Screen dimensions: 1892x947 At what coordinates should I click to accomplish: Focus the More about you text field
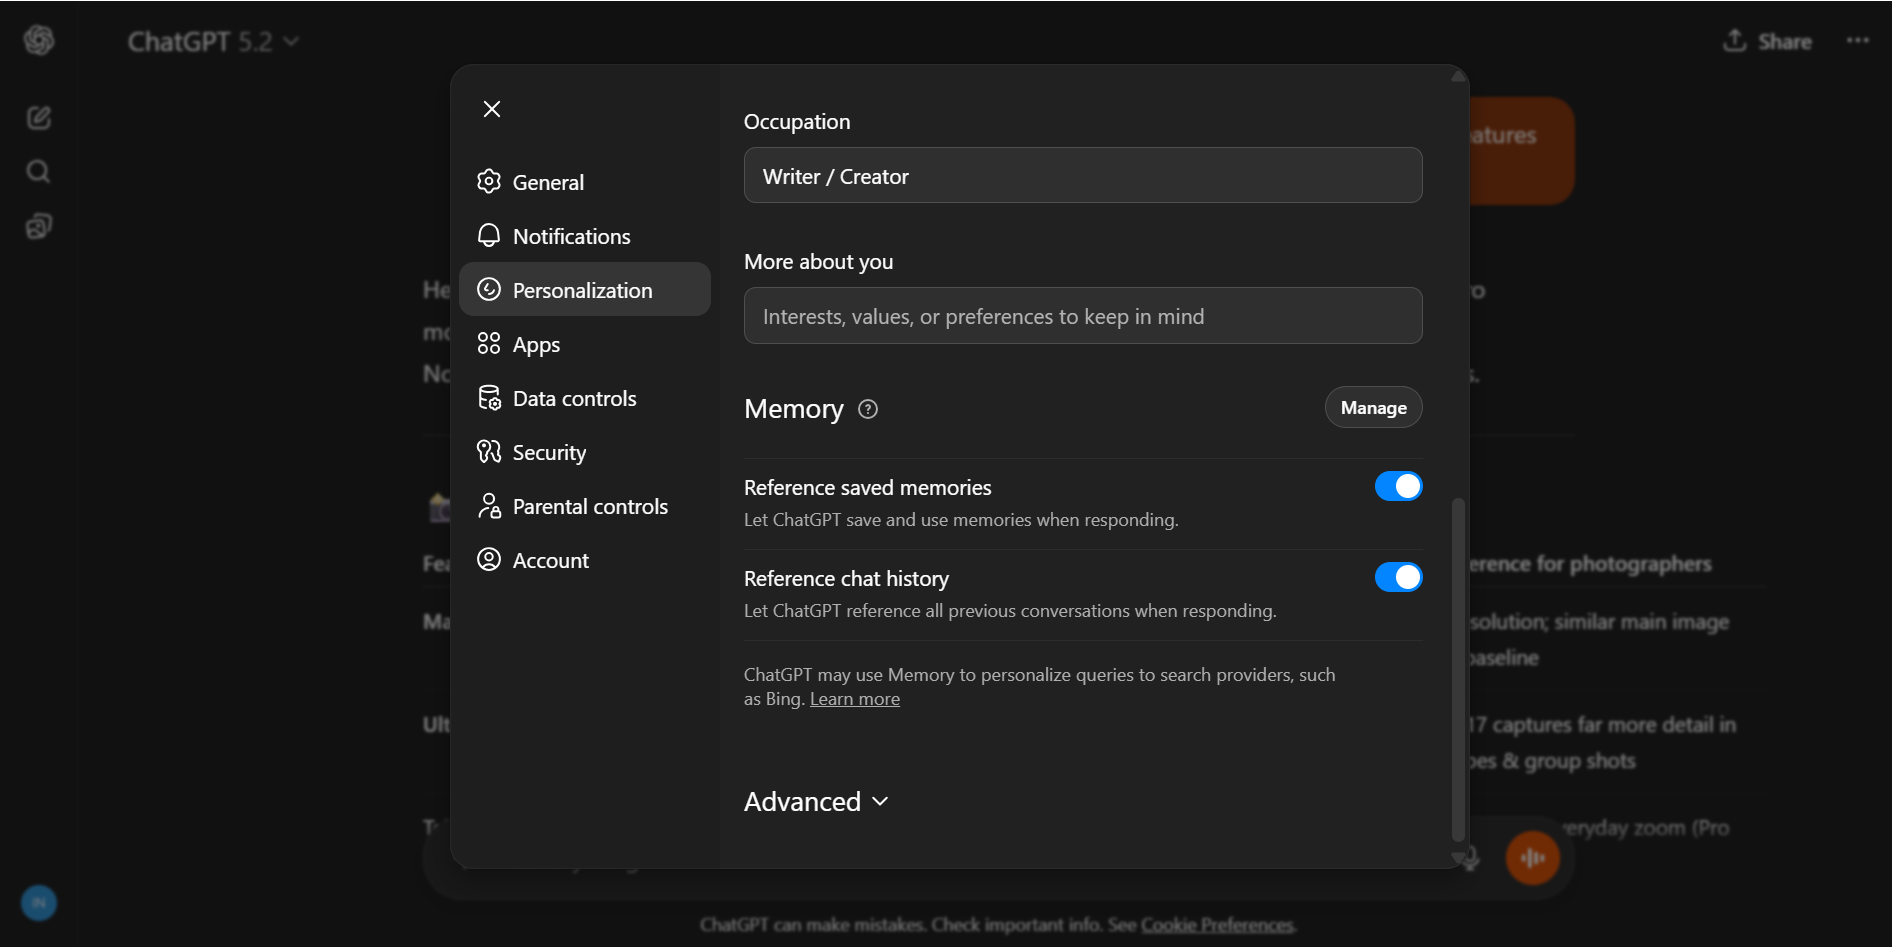[x=1082, y=316]
